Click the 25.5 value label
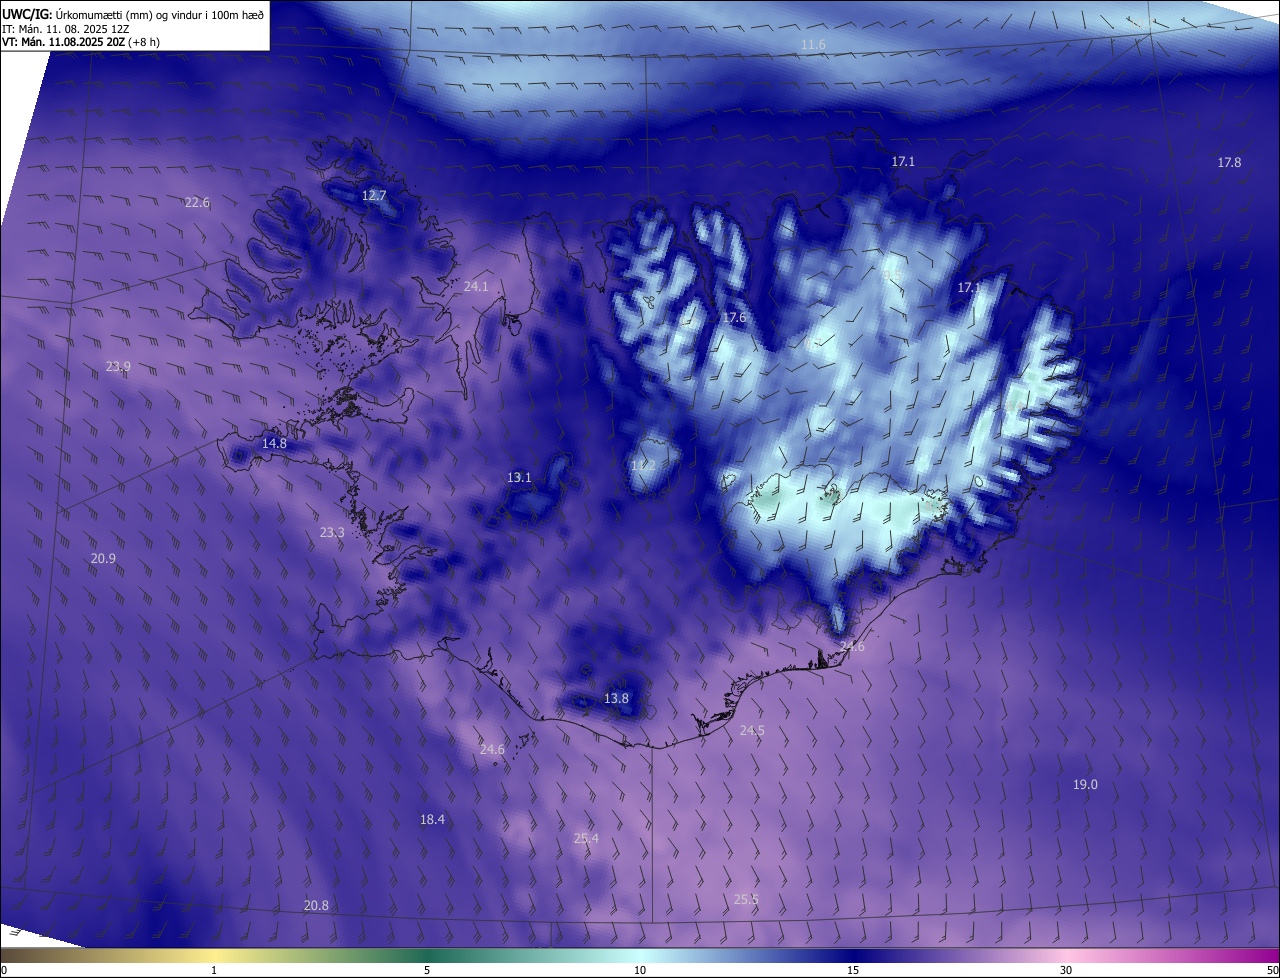Viewport: 1280px width, 978px height. point(746,899)
